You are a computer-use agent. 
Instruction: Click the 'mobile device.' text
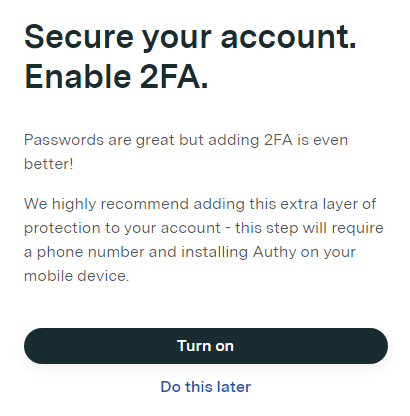click(x=77, y=276)
